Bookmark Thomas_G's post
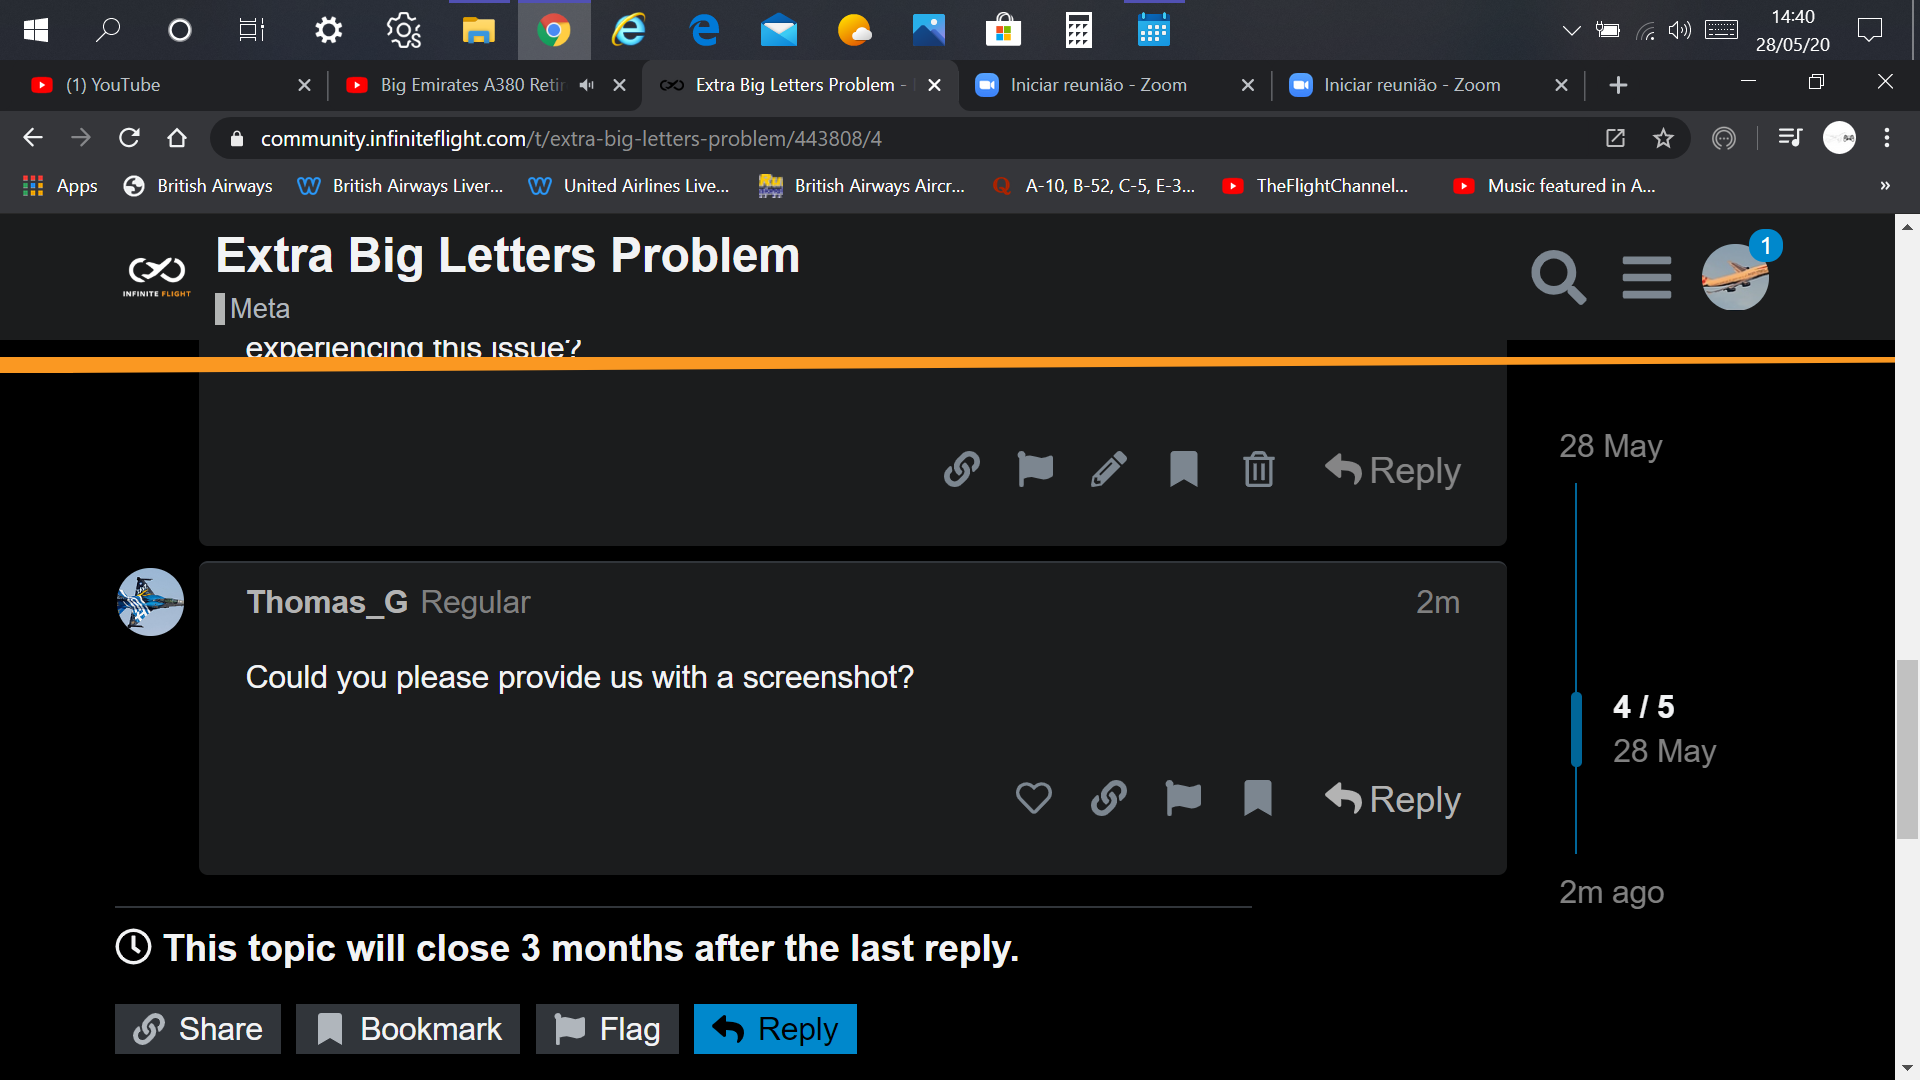This screenshot has width=1920, height=1080. point(1257,798)
